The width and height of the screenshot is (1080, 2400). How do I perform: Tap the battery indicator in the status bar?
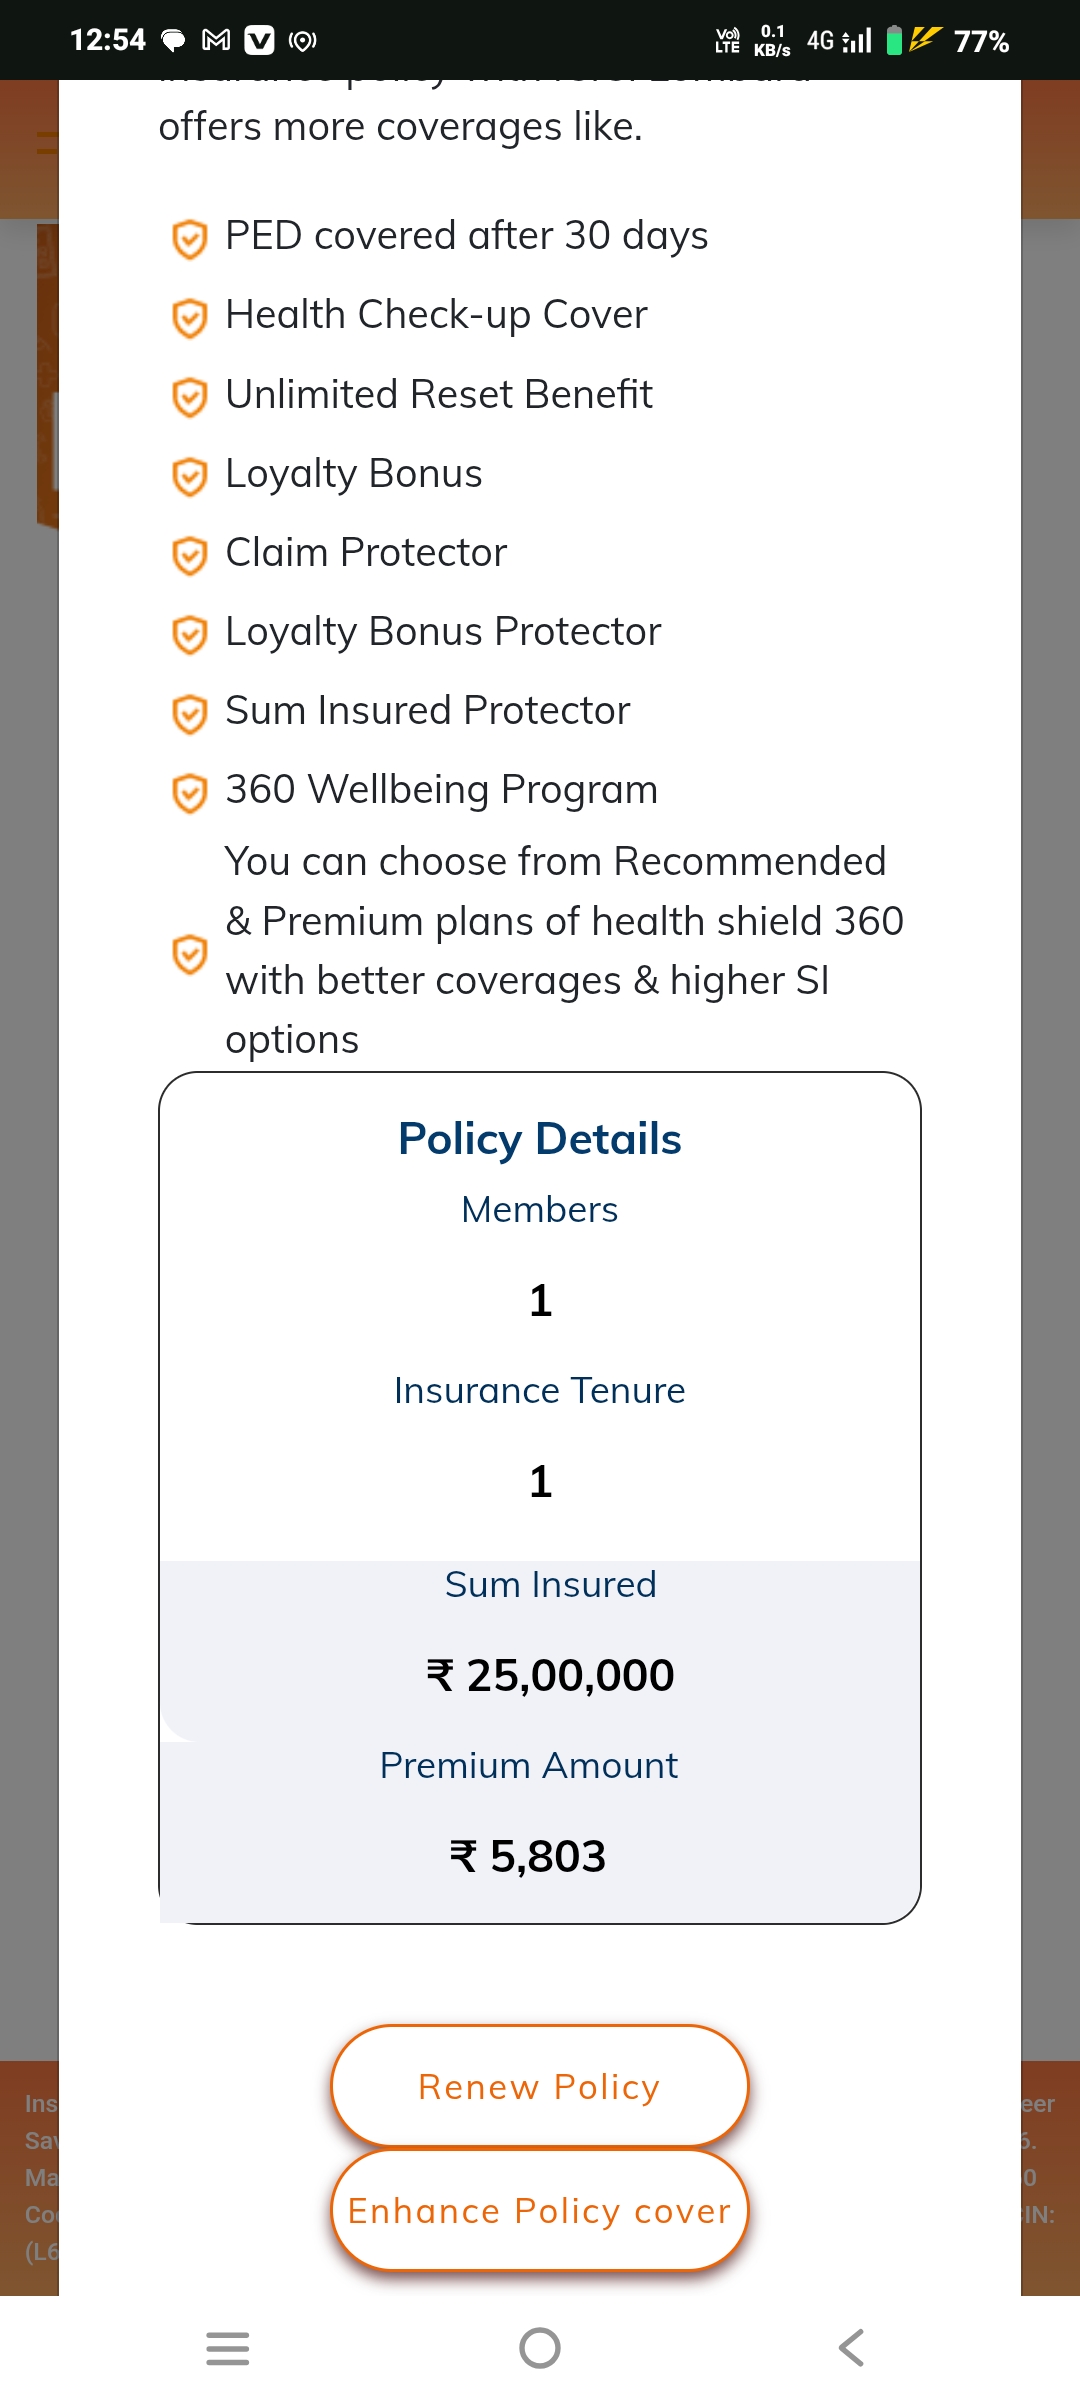[x=895, y=40]
